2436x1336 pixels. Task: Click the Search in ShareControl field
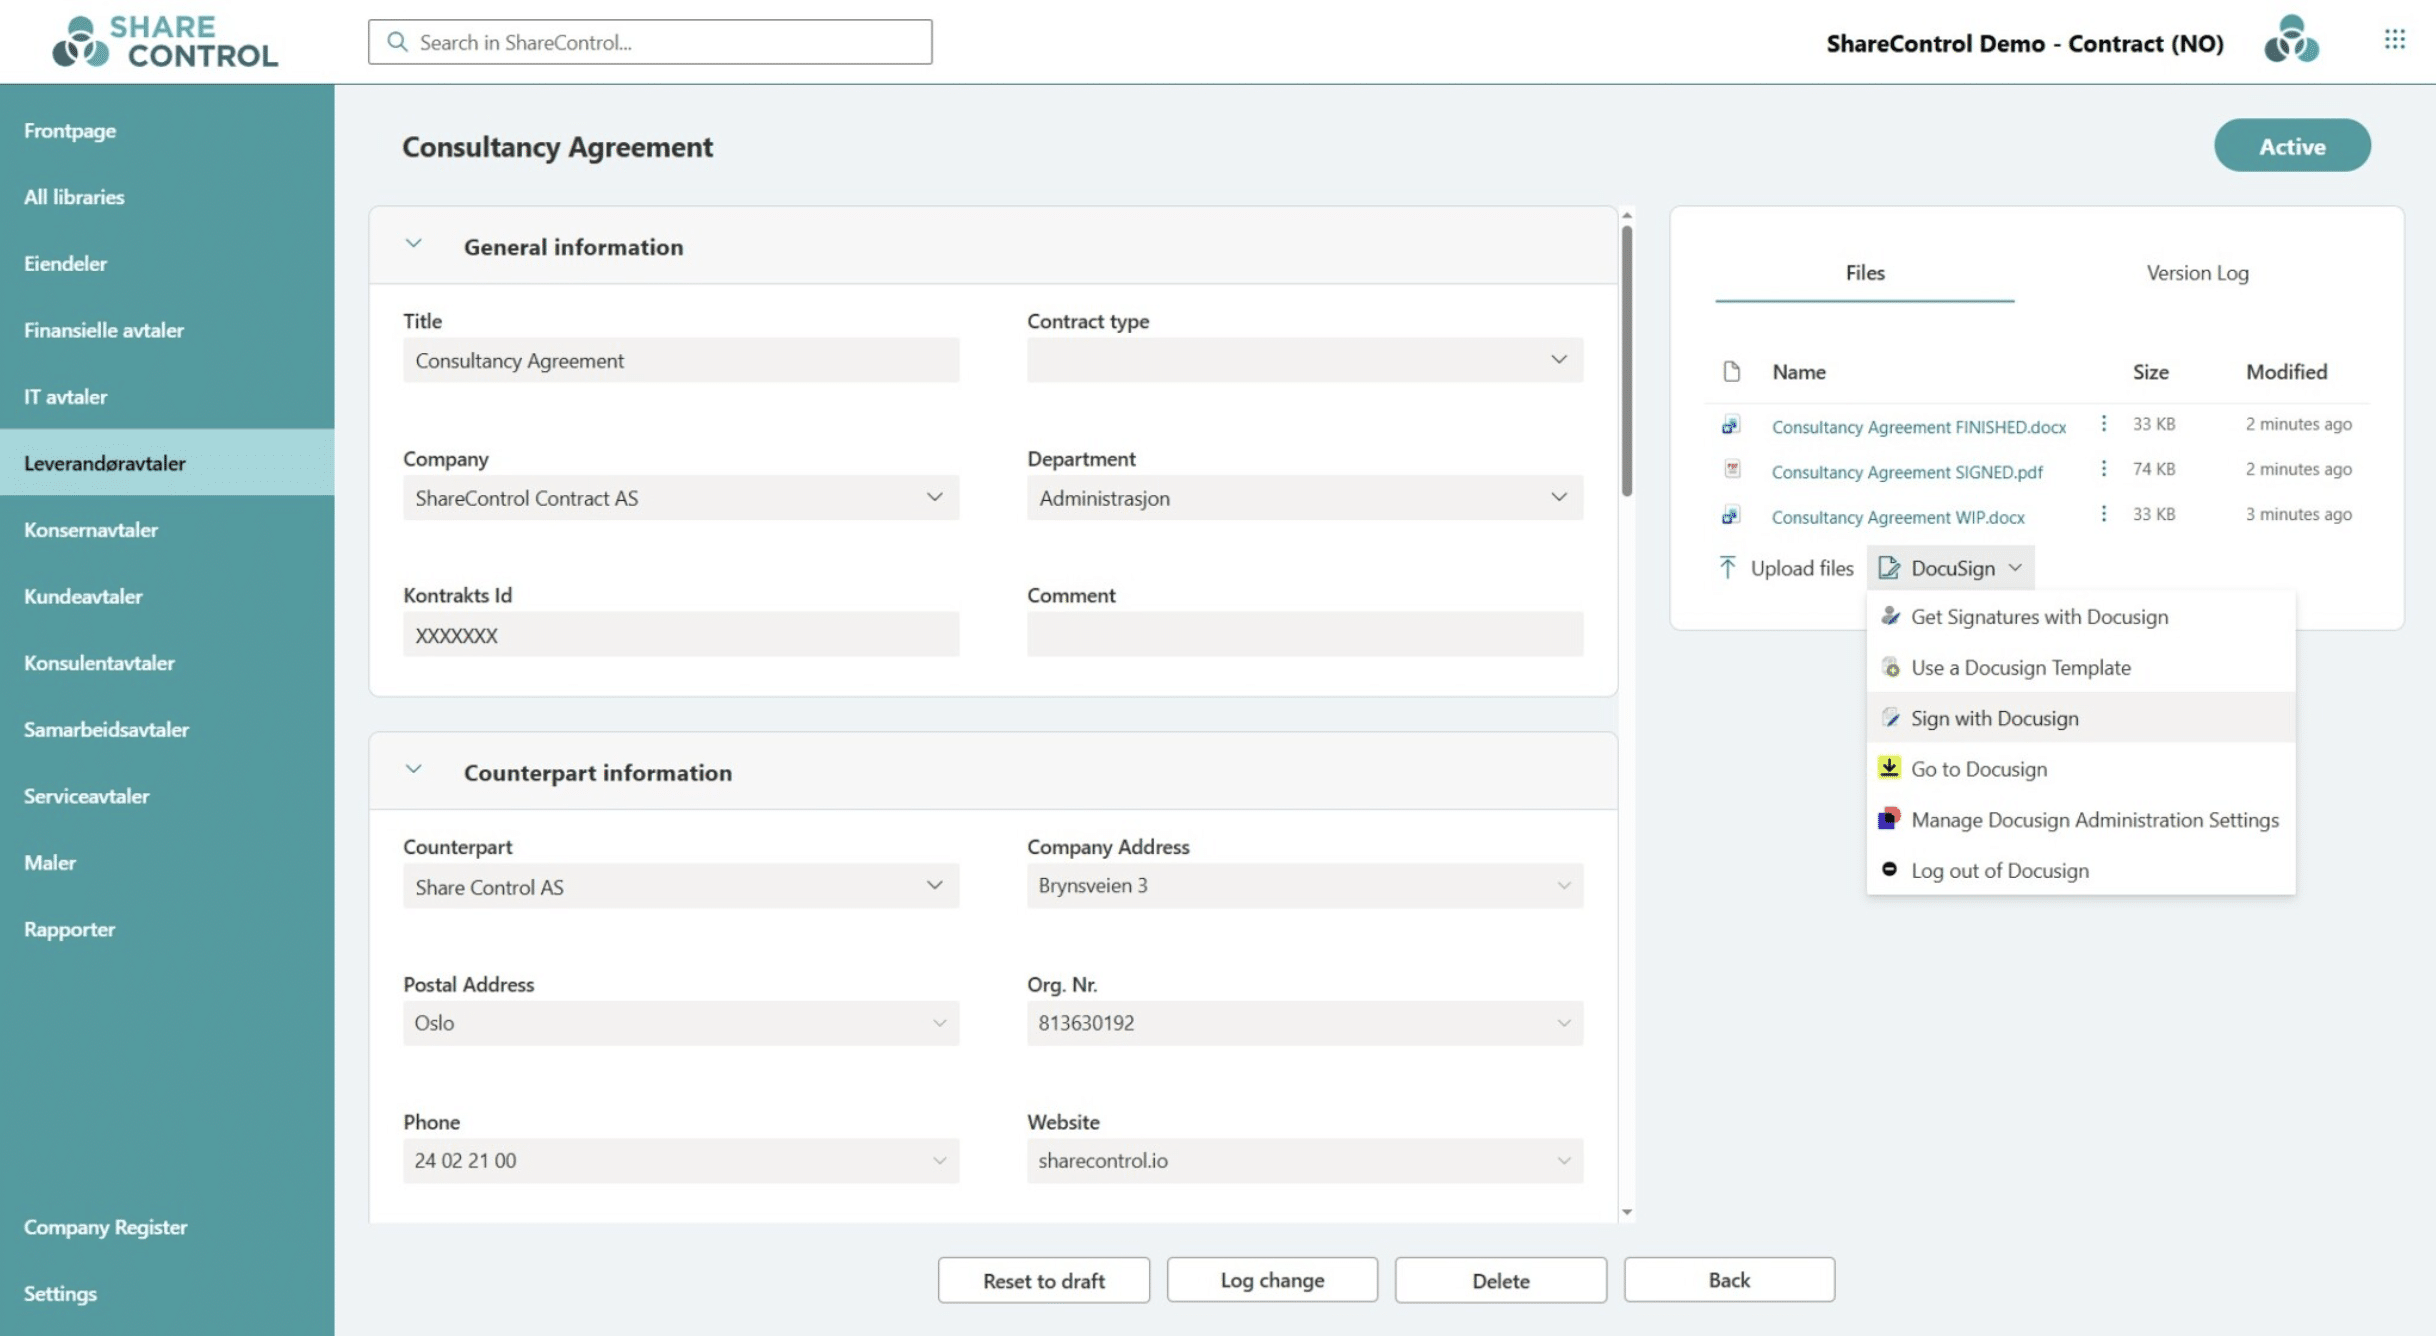650,42
